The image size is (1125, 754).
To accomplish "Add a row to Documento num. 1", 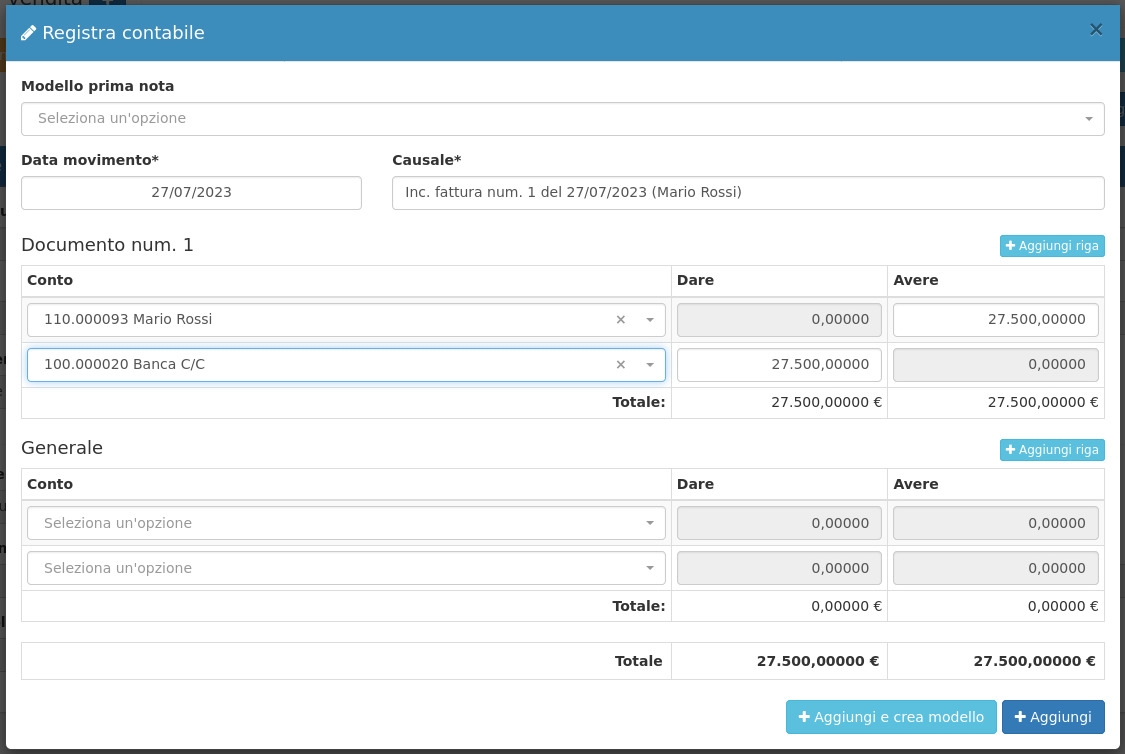I will point(1051,246).
